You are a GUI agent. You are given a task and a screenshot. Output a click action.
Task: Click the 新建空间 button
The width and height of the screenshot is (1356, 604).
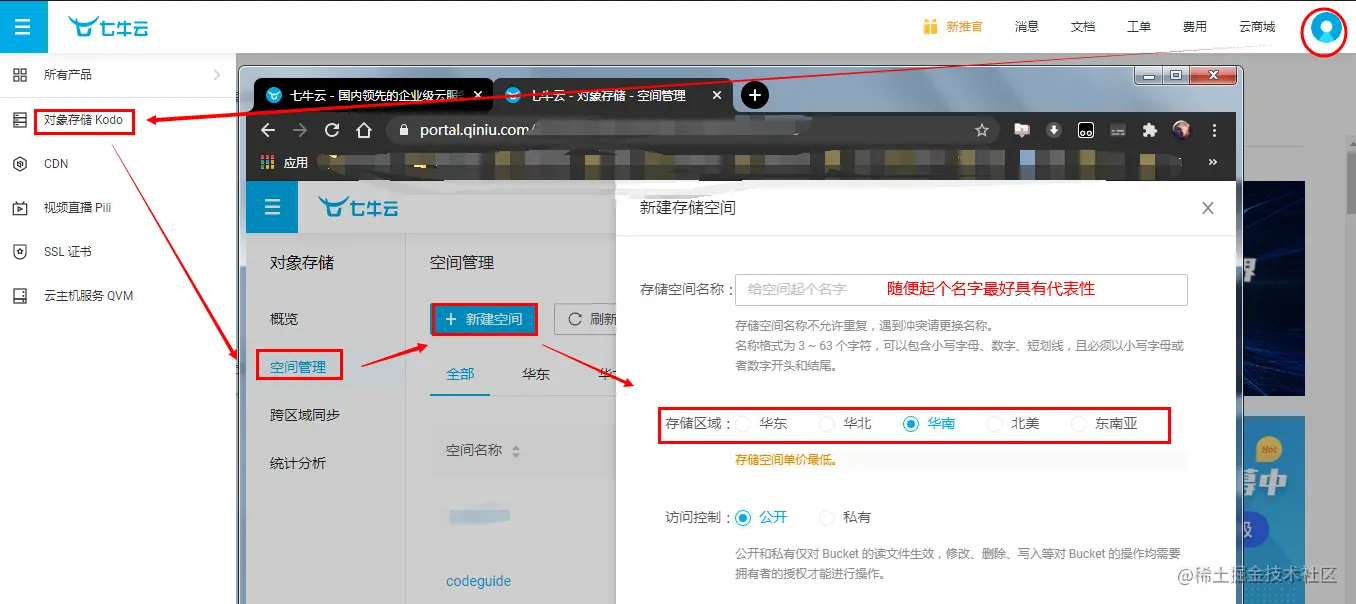coord(483,319)
